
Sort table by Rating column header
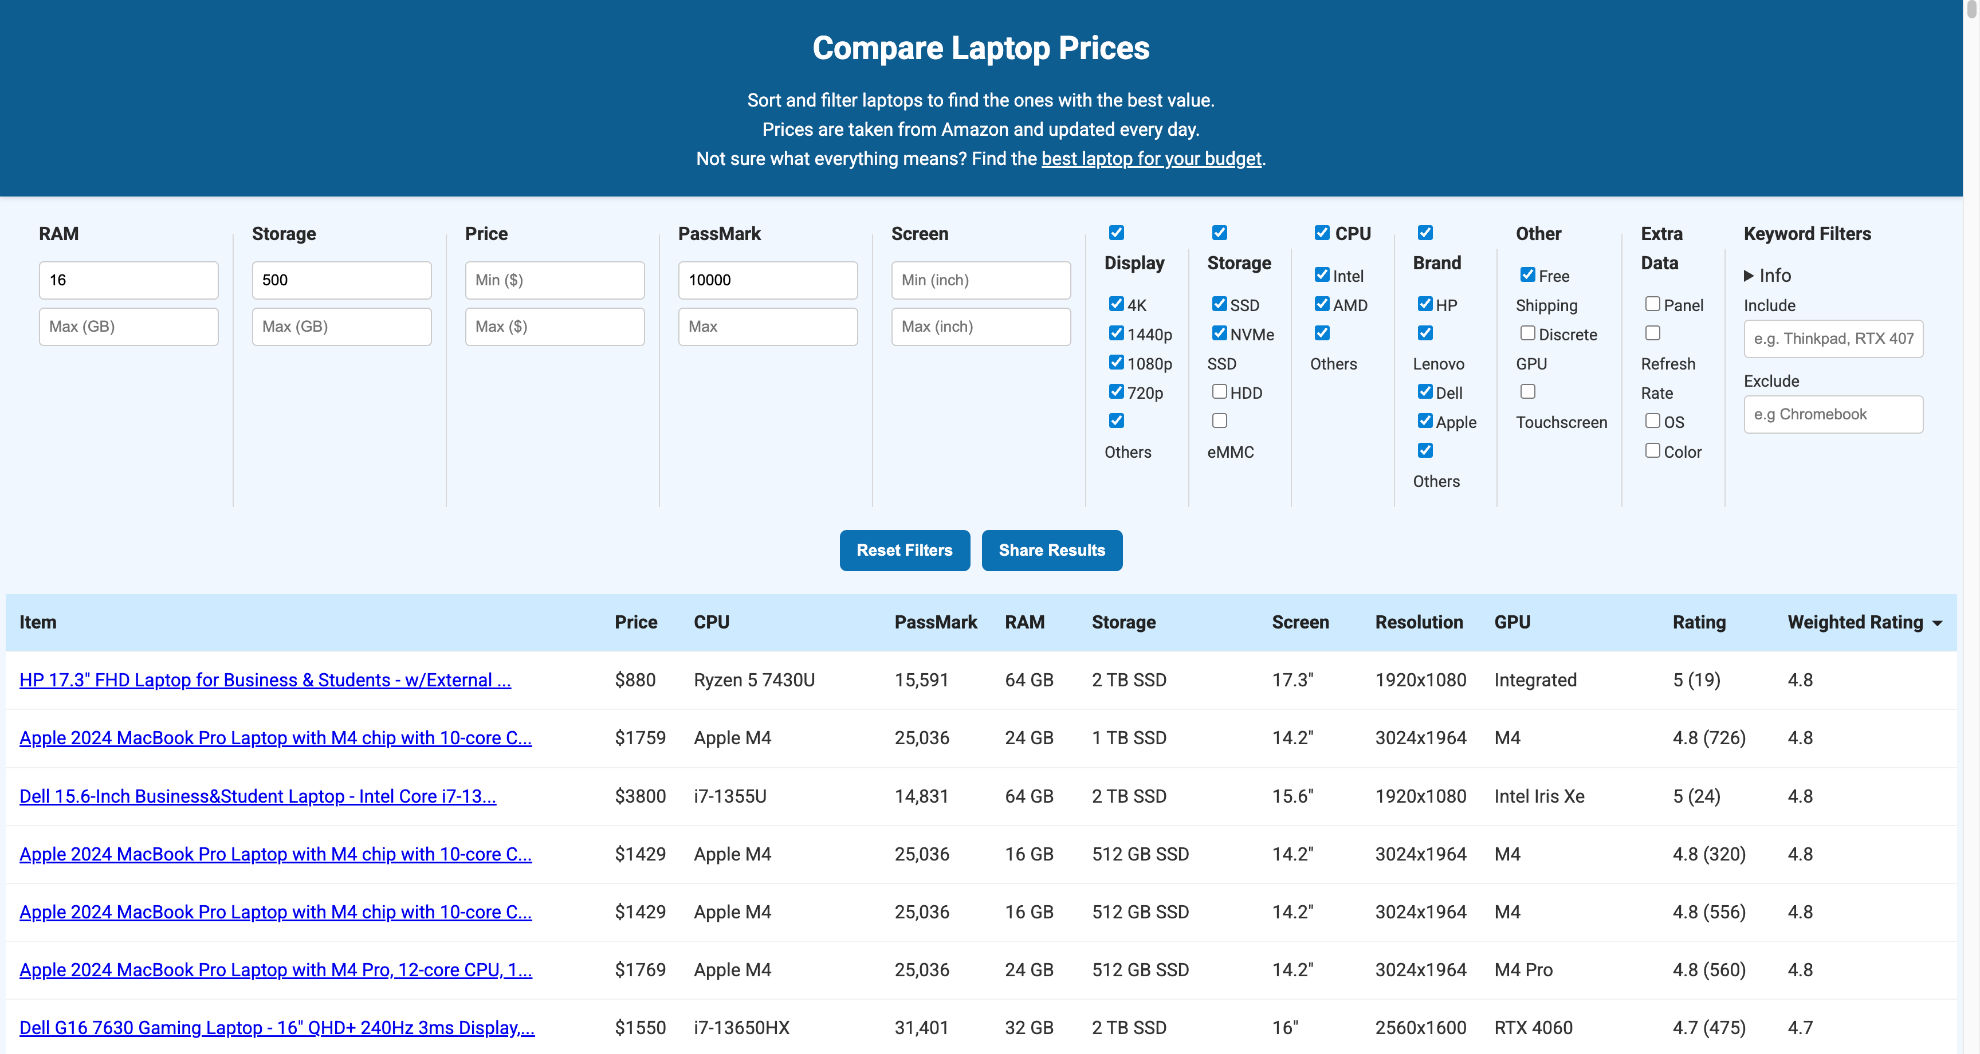pos(1699,622)
